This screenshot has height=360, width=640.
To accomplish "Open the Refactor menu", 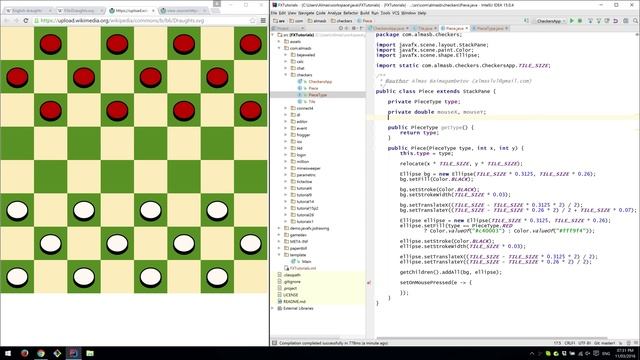I will coord(350,13).
